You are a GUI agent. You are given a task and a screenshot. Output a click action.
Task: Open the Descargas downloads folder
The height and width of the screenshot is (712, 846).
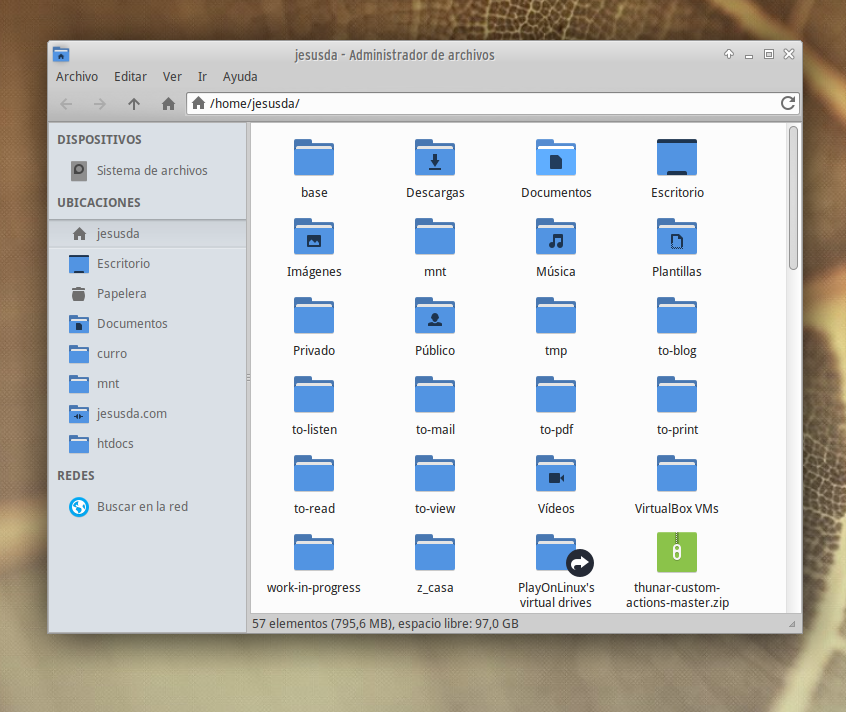[435, 158]
